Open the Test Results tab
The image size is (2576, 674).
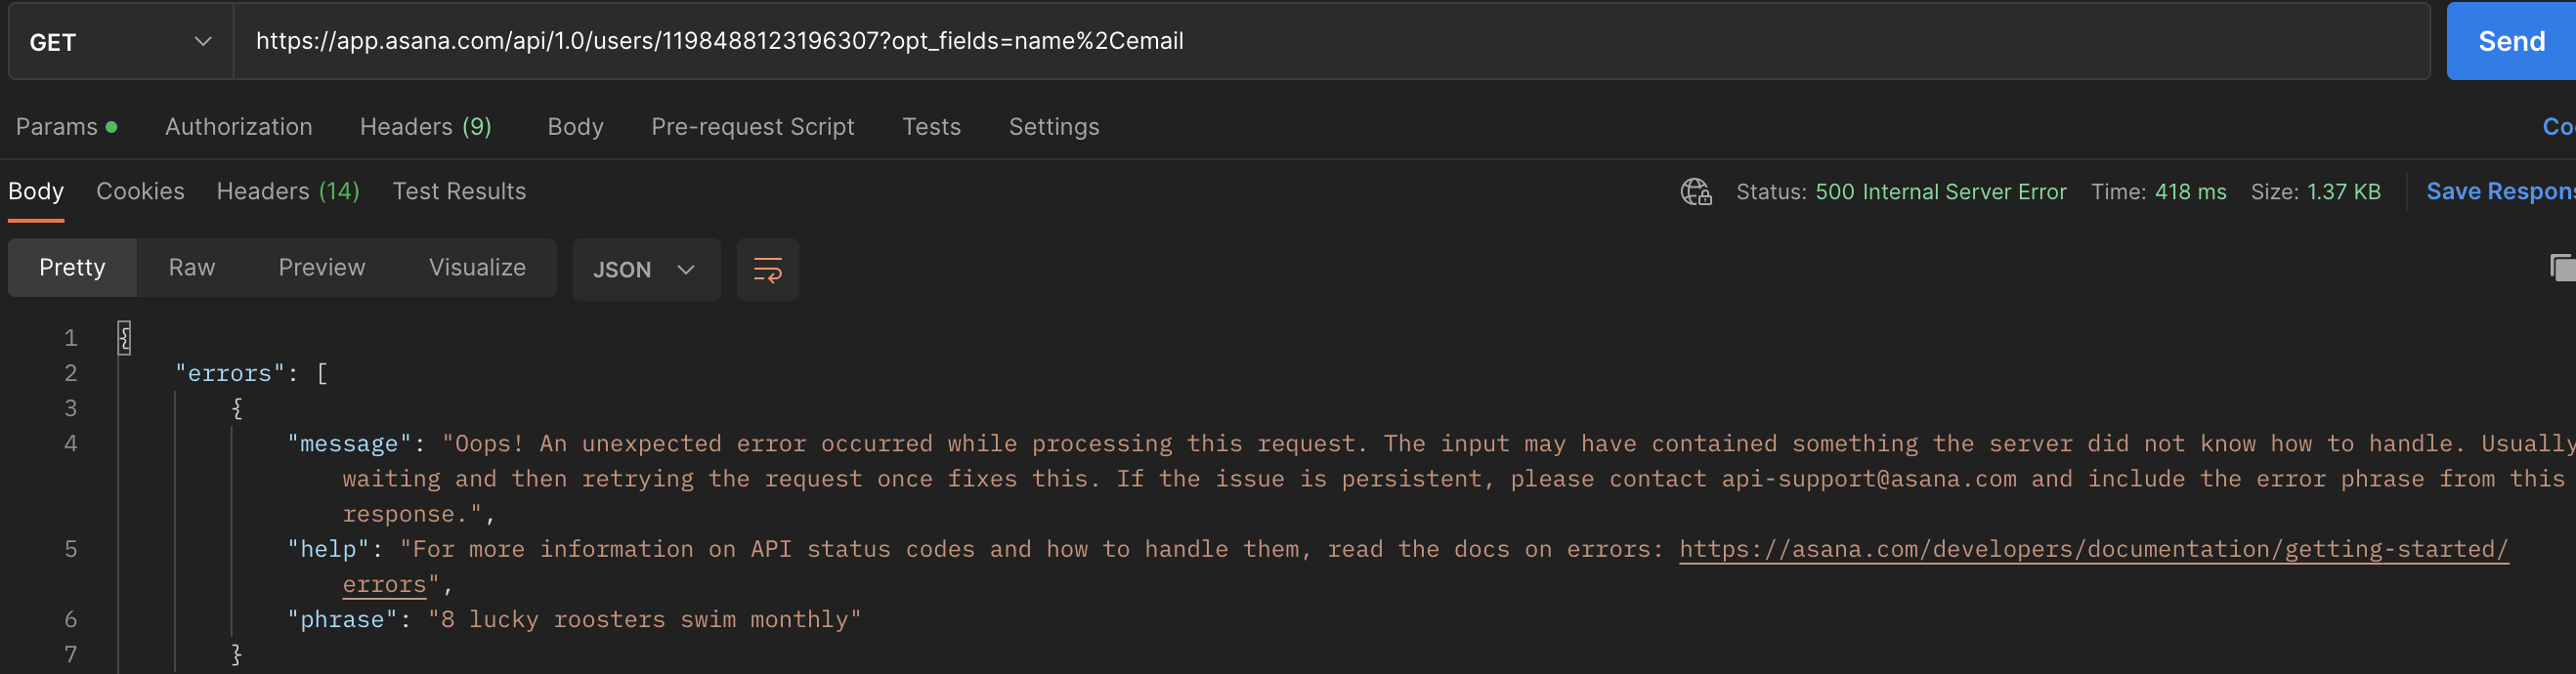click(x=459, y=191)
